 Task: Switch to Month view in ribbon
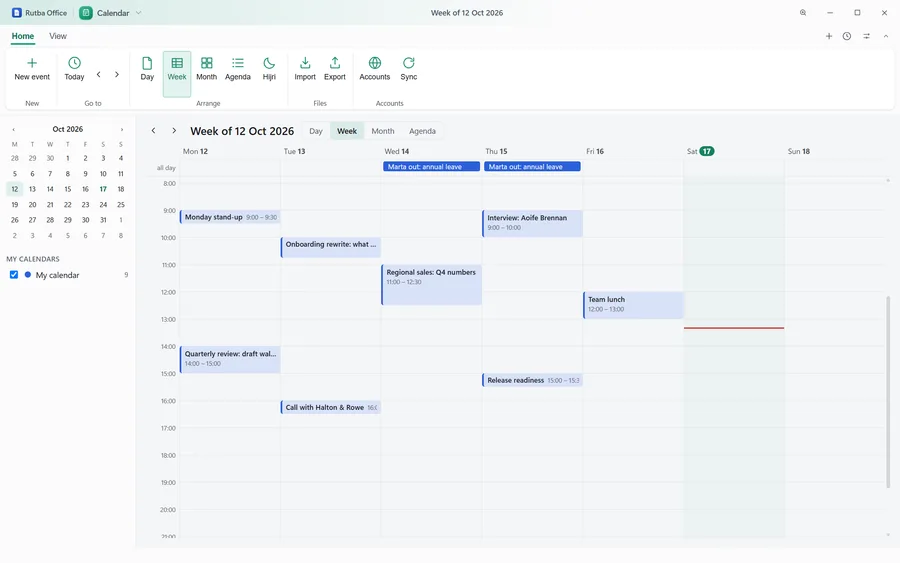click(x=207, y=69)
